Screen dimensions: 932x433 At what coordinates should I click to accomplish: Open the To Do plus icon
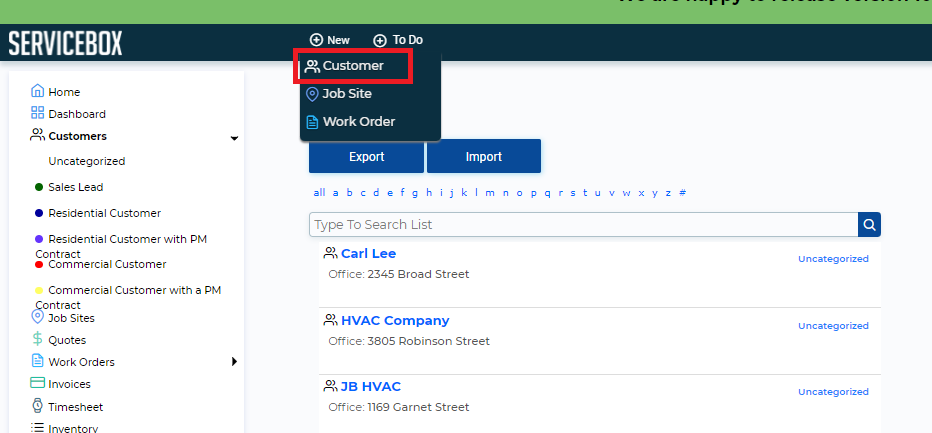click(x=380, y=40)
